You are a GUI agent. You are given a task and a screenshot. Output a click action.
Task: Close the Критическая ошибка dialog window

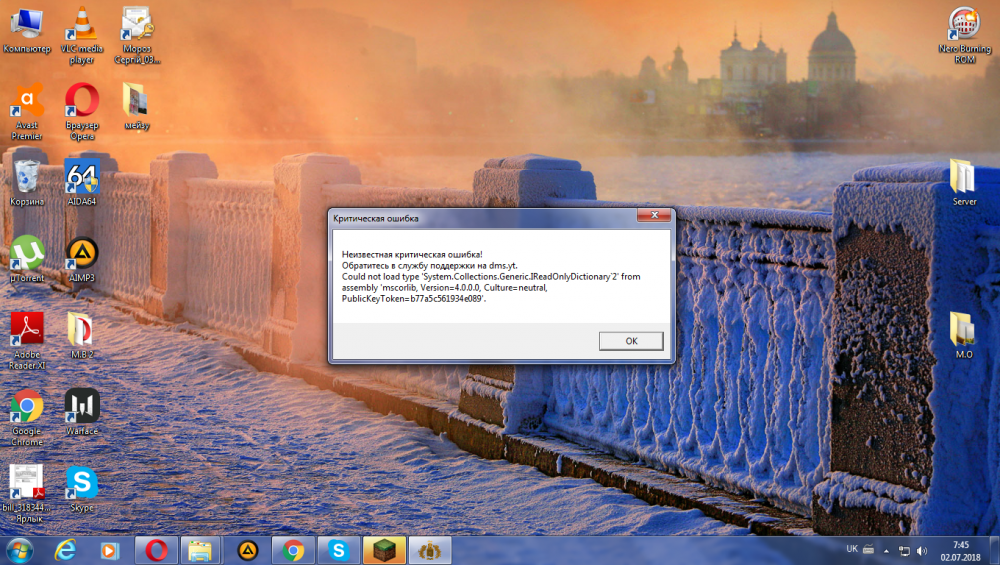pos(653,217)
